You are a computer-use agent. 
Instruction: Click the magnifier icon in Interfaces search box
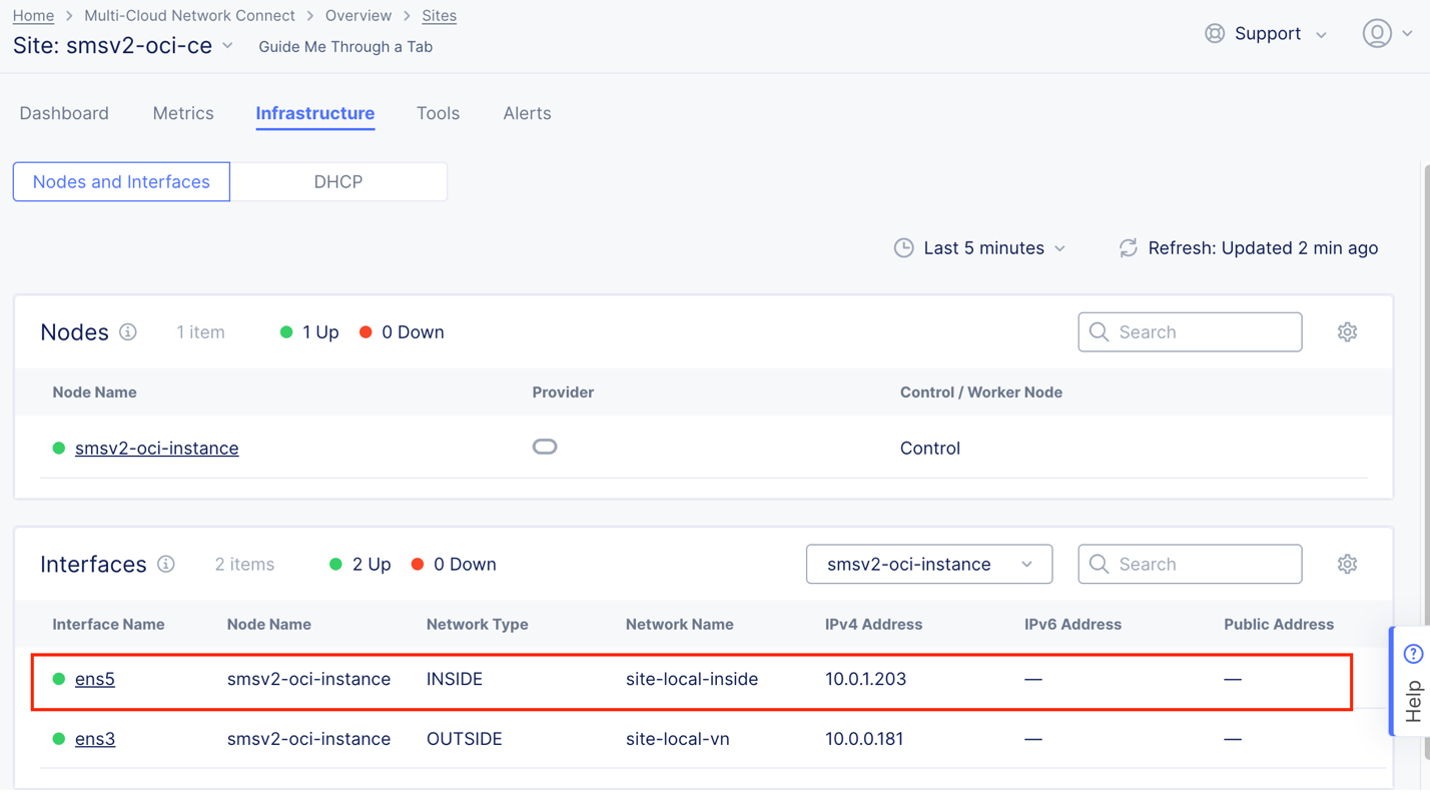point(1098,564)
